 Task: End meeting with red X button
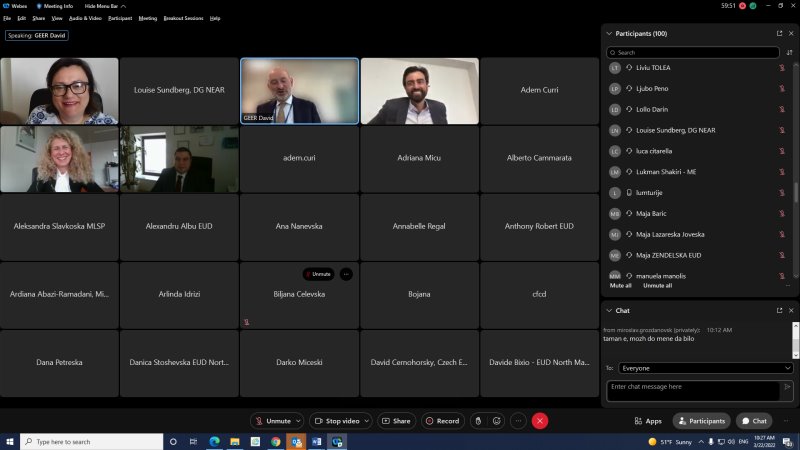[540, 421]
